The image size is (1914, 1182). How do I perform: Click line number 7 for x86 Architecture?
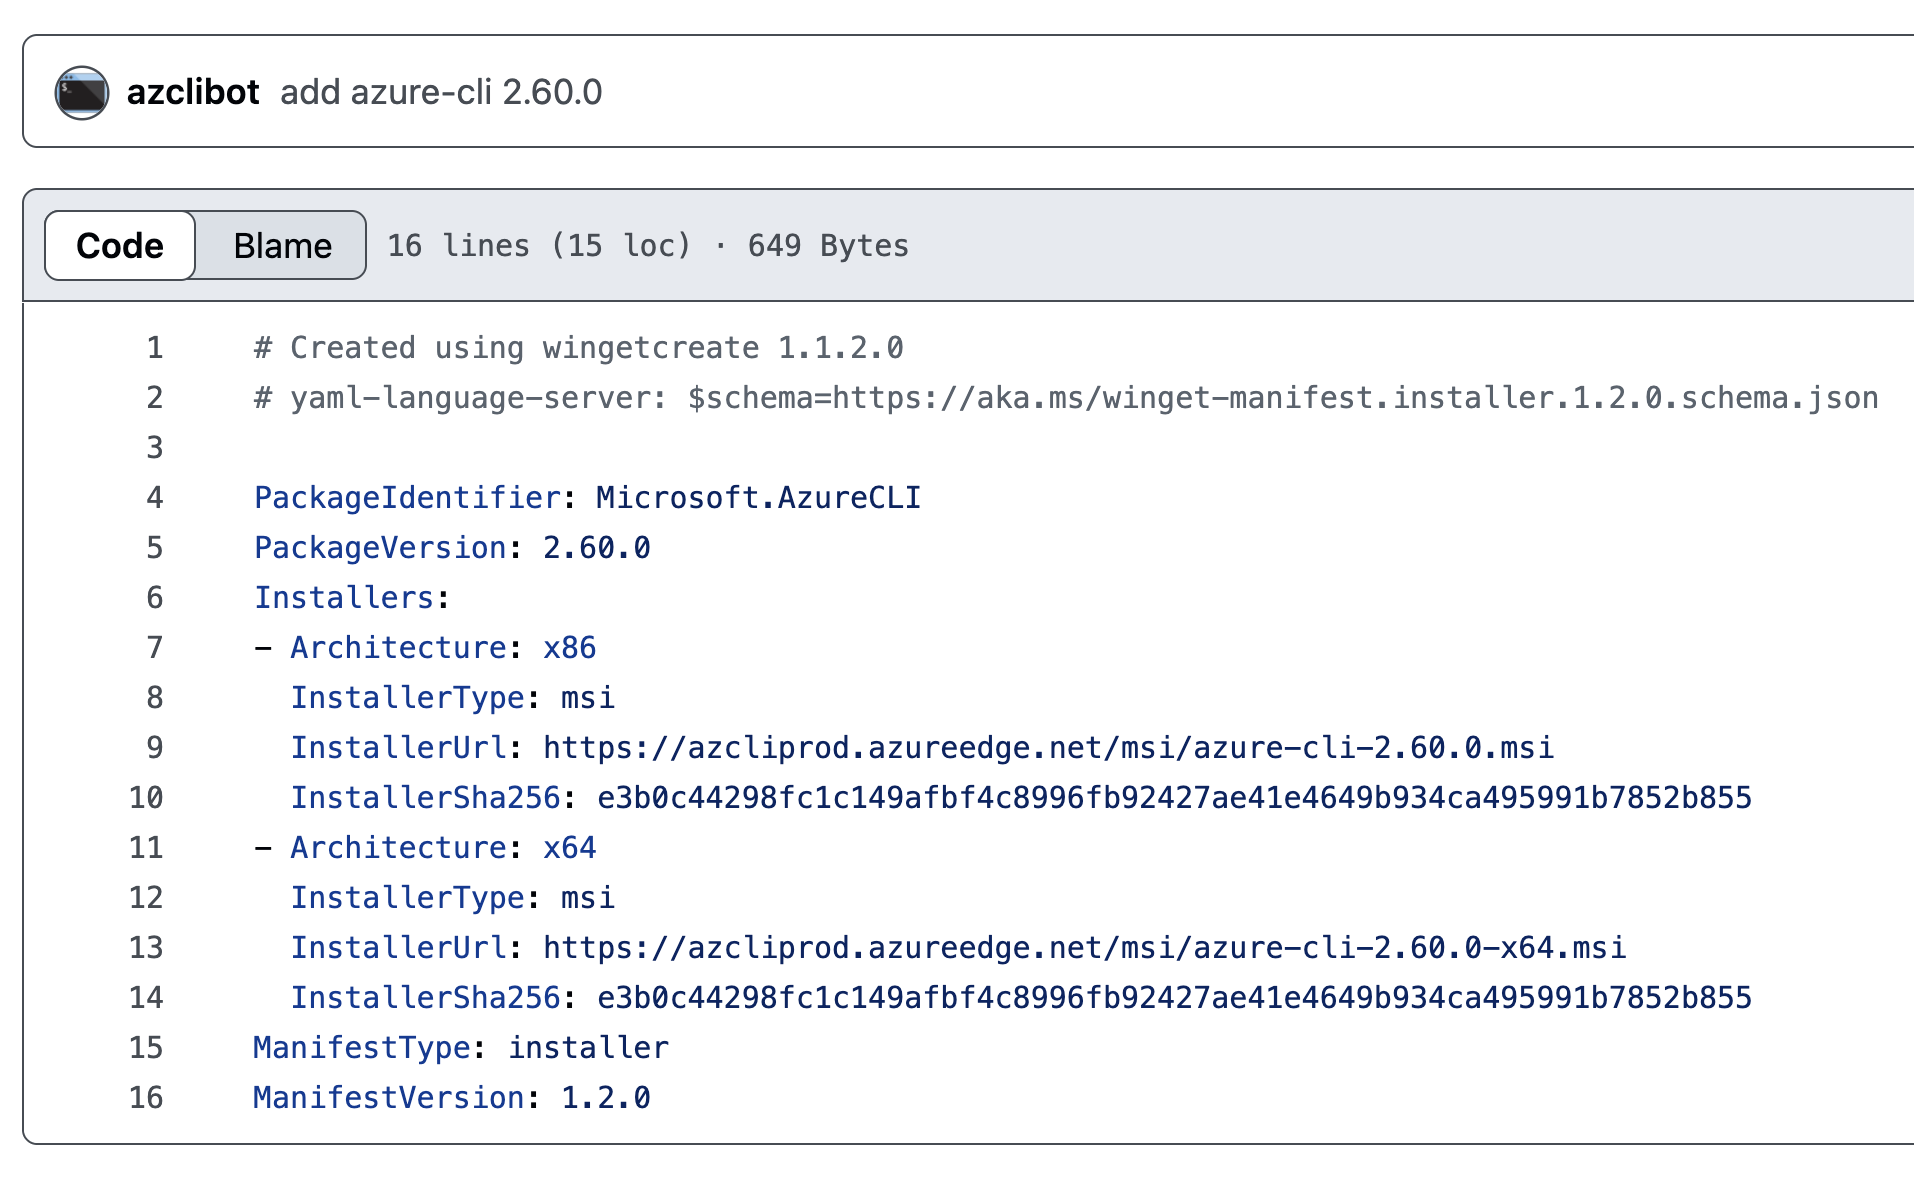pos(154,648)
